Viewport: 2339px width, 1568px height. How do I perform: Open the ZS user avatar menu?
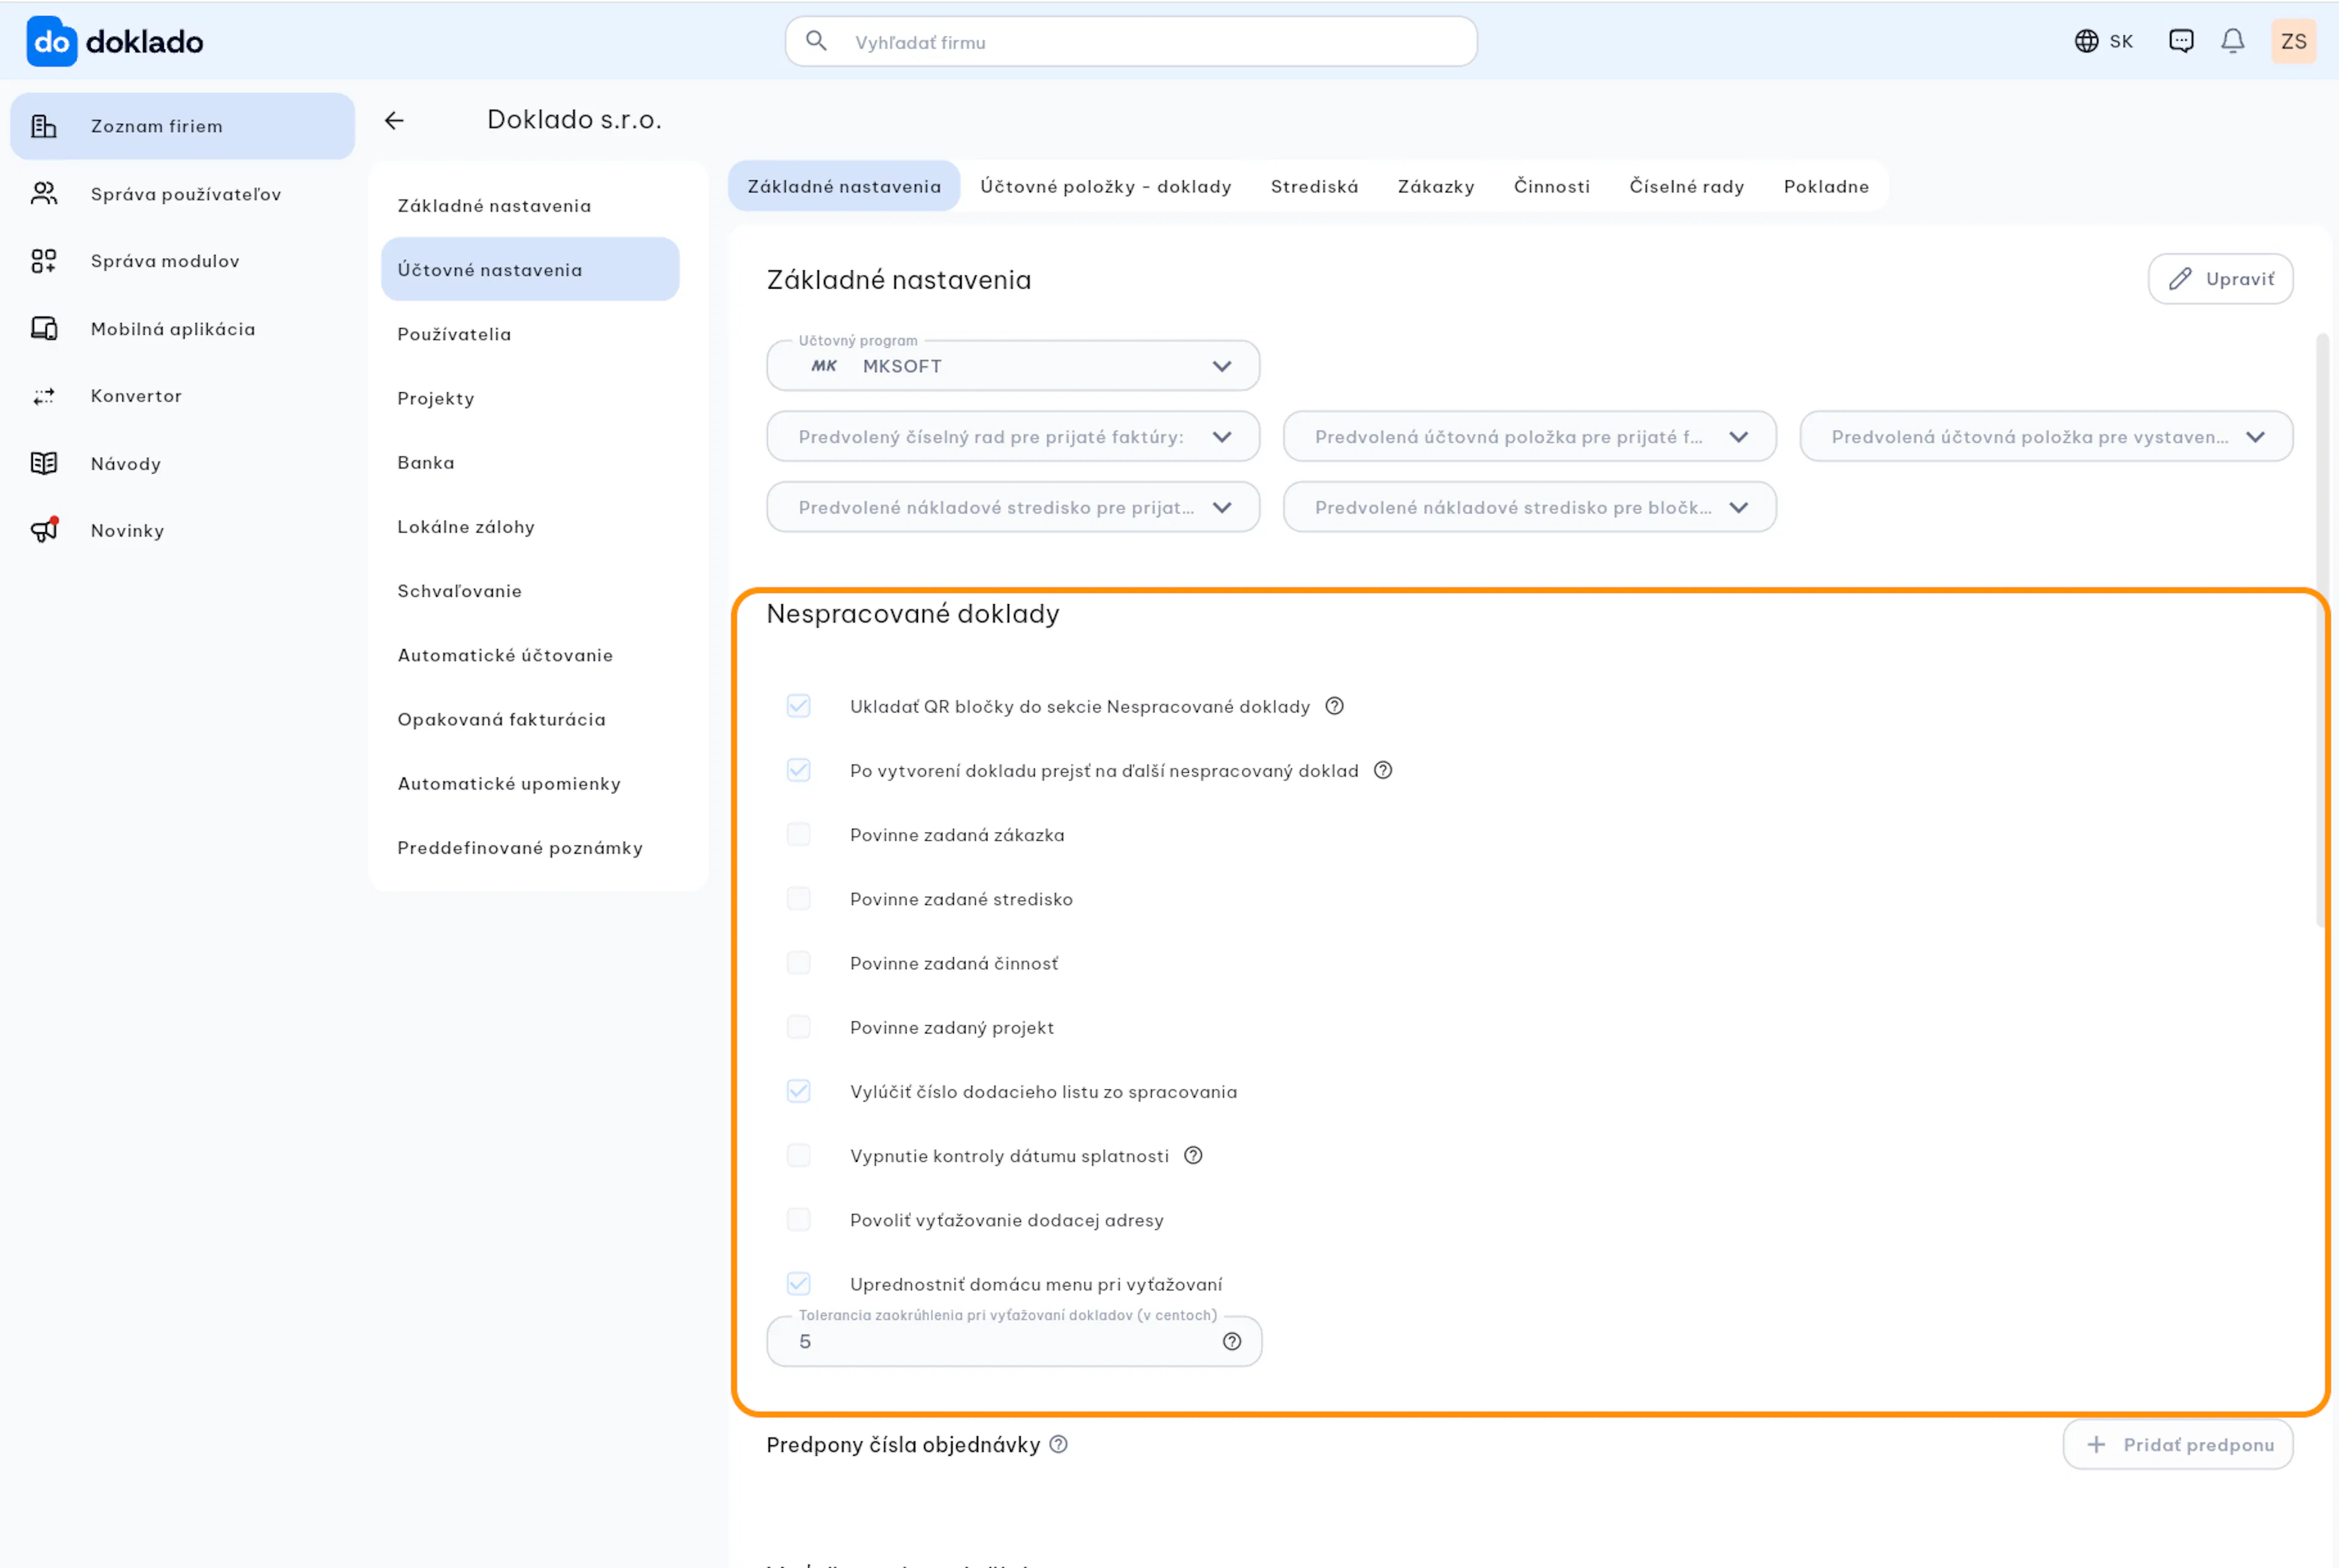[x=2293, y=41]
